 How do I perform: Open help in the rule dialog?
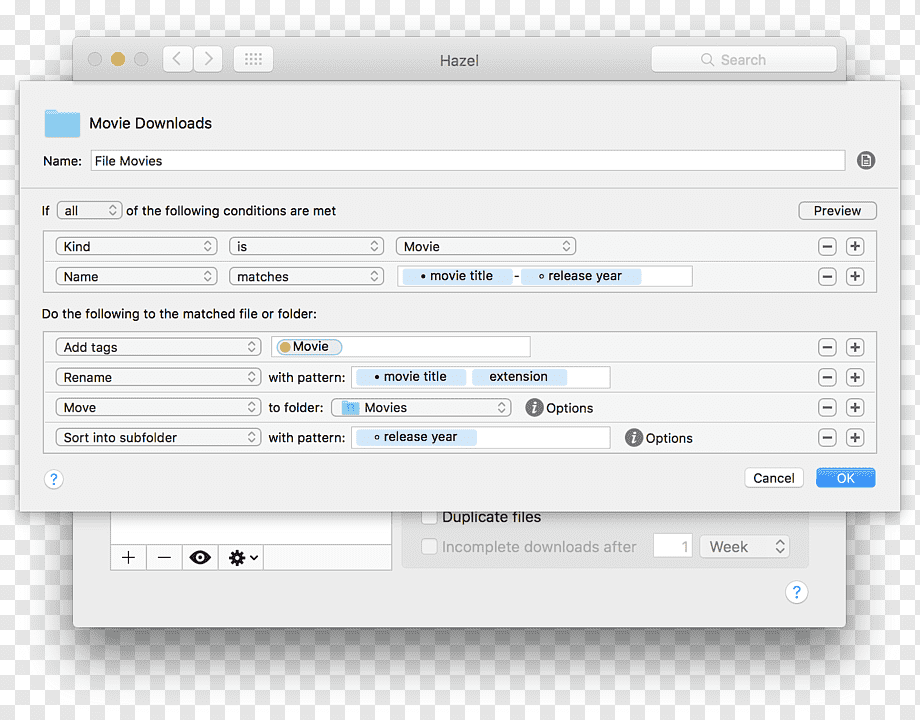53,479
